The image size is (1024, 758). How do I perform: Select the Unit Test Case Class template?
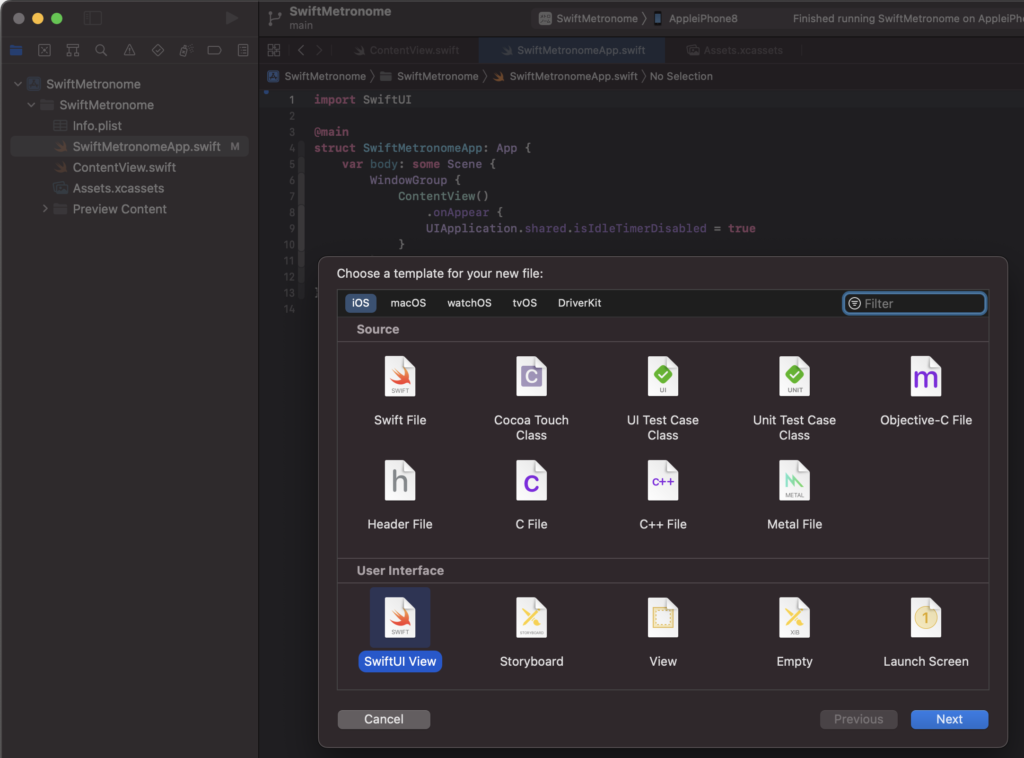coord(794,398)
